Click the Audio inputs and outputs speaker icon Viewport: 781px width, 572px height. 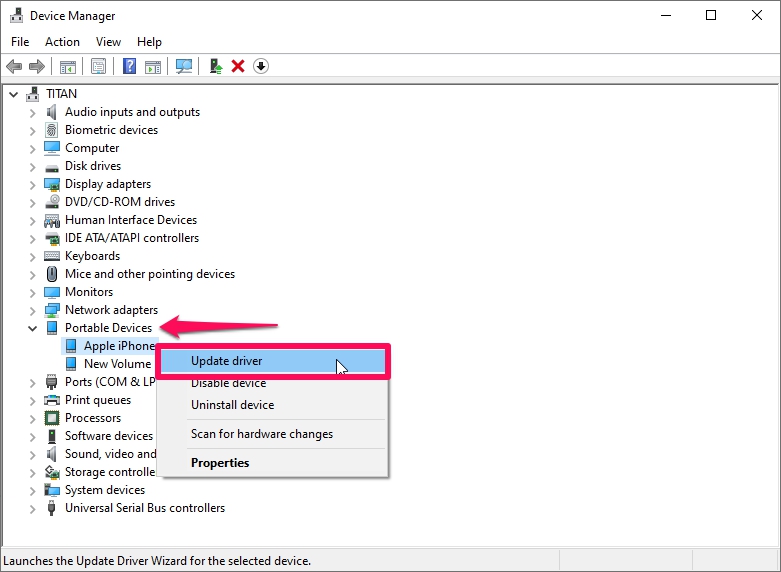point(51,112)
